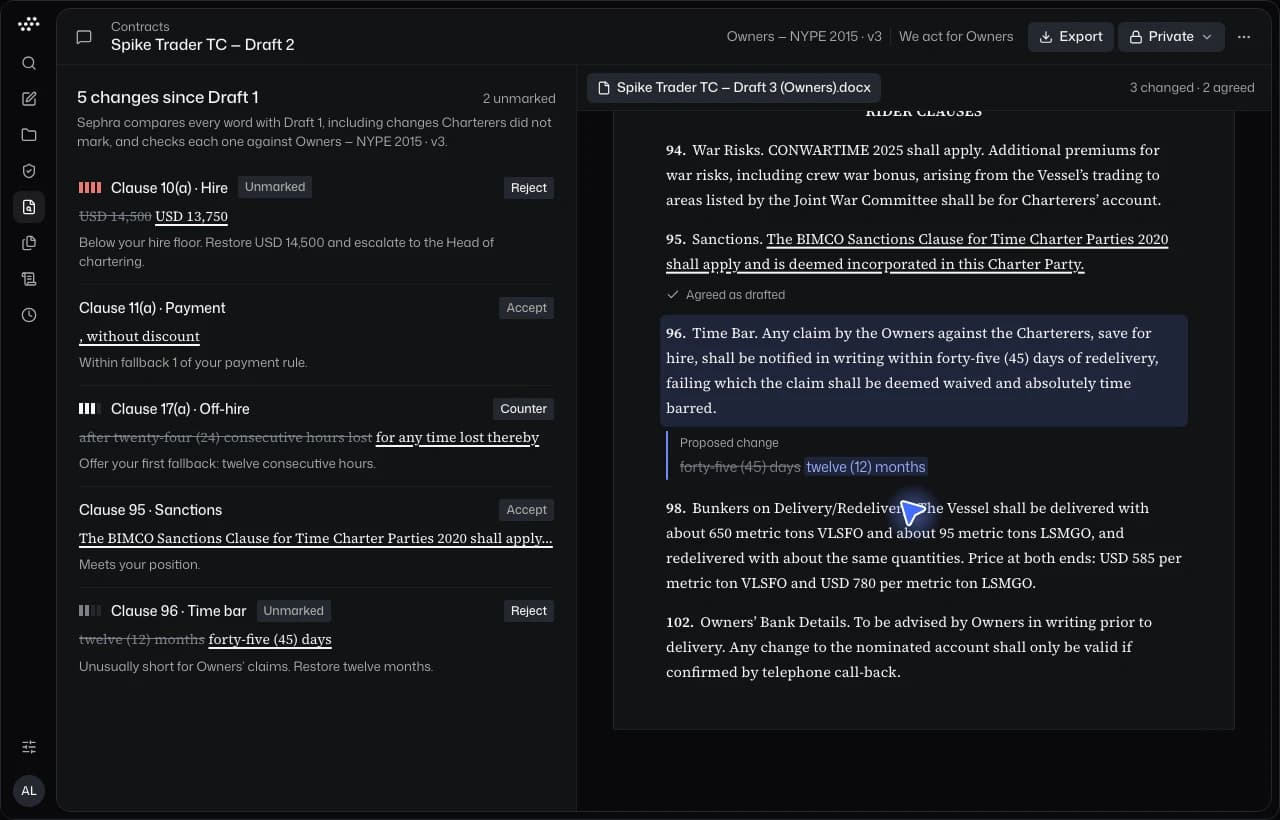The image size is (1280, 820).
Task: Open the chat bubble icon beside Contracts
Action: click(84, 37)
